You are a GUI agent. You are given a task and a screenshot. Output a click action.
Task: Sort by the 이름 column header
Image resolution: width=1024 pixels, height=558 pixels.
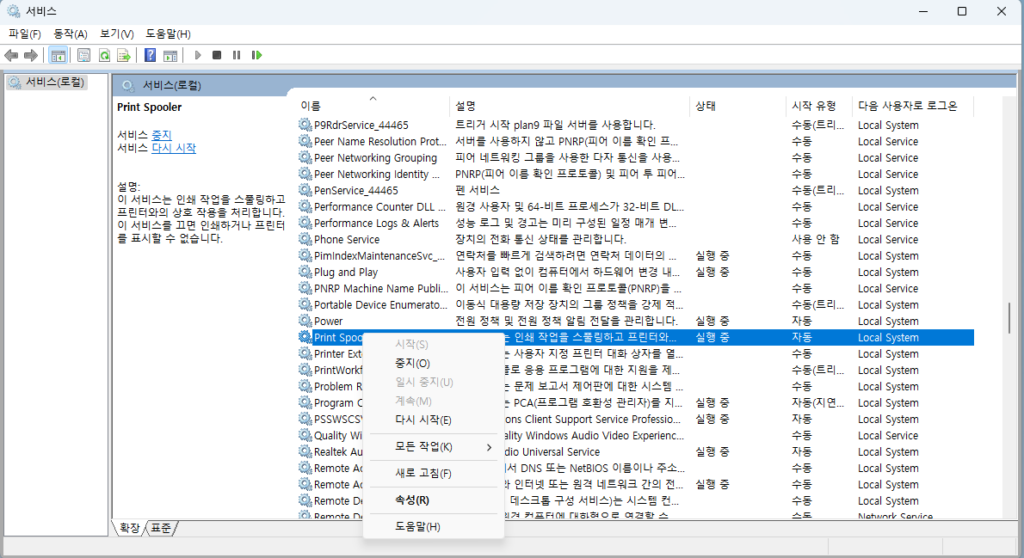(373, 105)
